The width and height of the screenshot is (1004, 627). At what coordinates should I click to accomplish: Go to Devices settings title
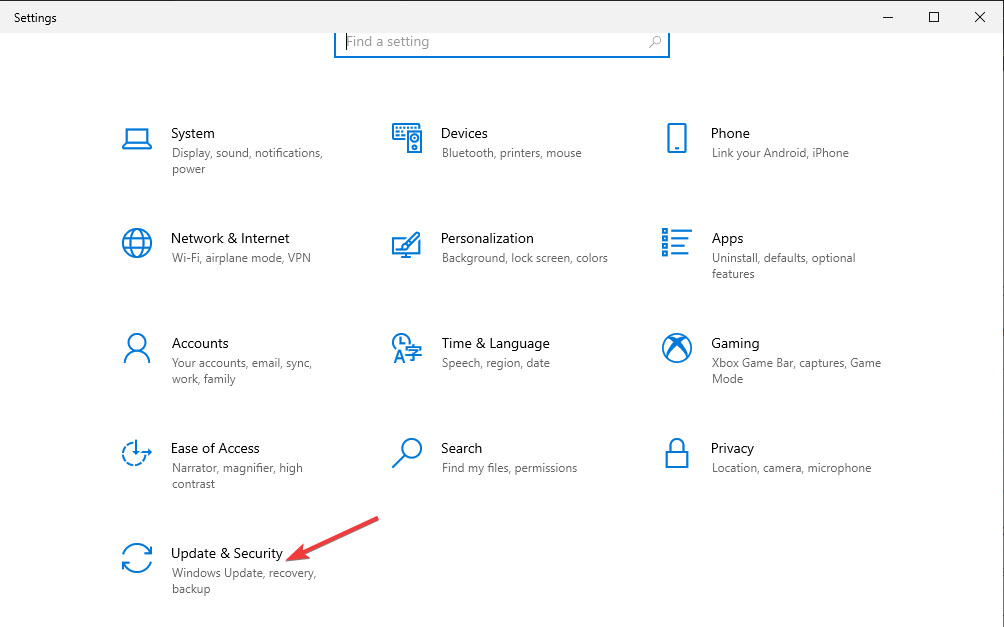click(x=464, y=133)
